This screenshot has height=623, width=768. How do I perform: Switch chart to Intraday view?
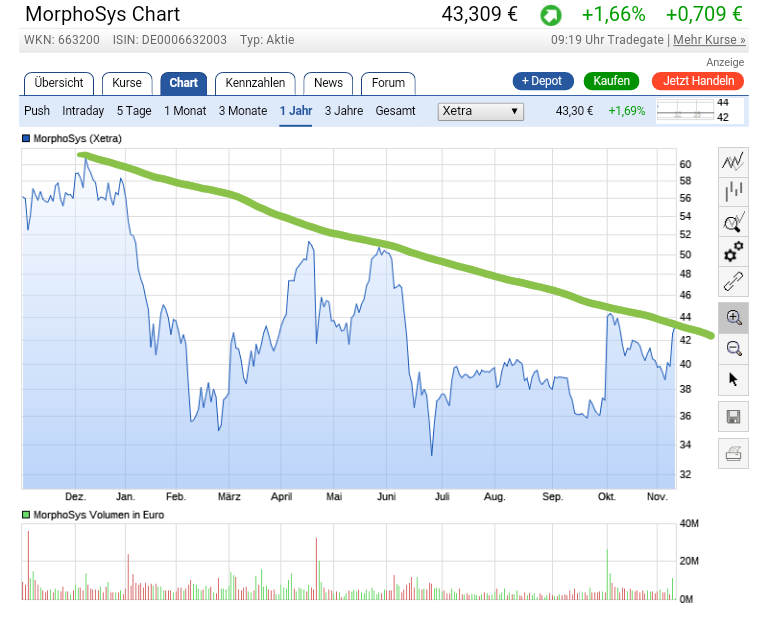pos(83,111)
